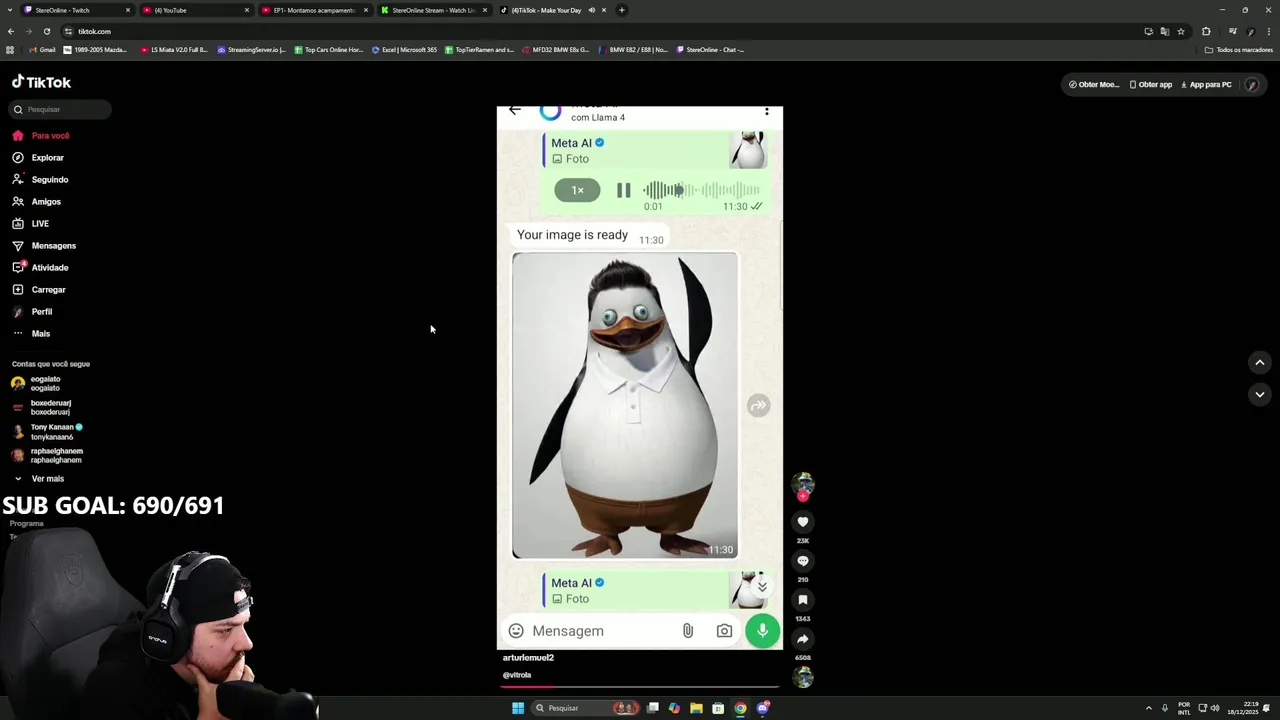Select the Para você tab
Viewport: 1280px width, 720px height.
pyautogui.click(x=41, y=136)
